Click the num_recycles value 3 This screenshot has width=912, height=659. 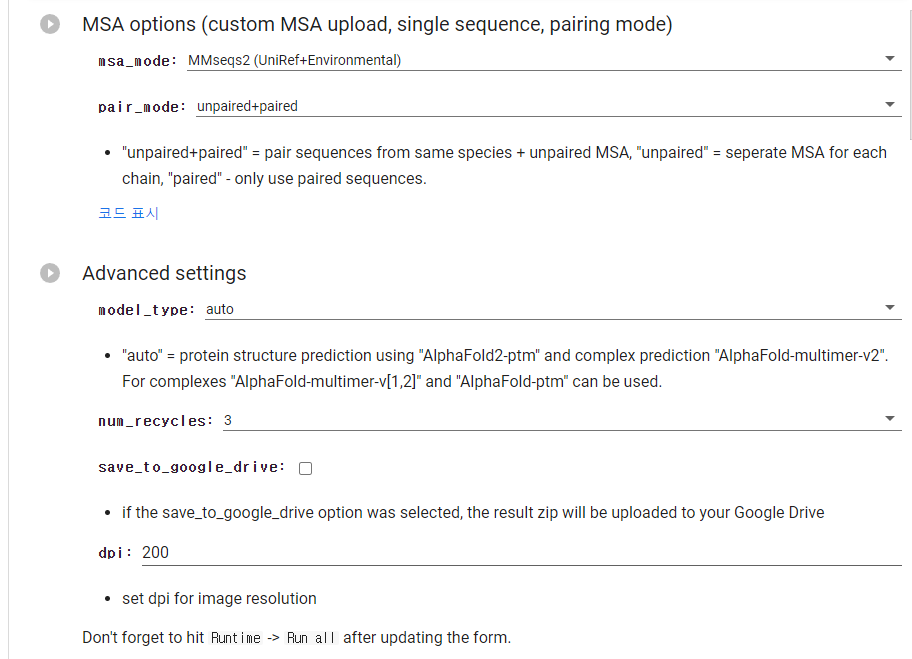[x=228, y=420]
